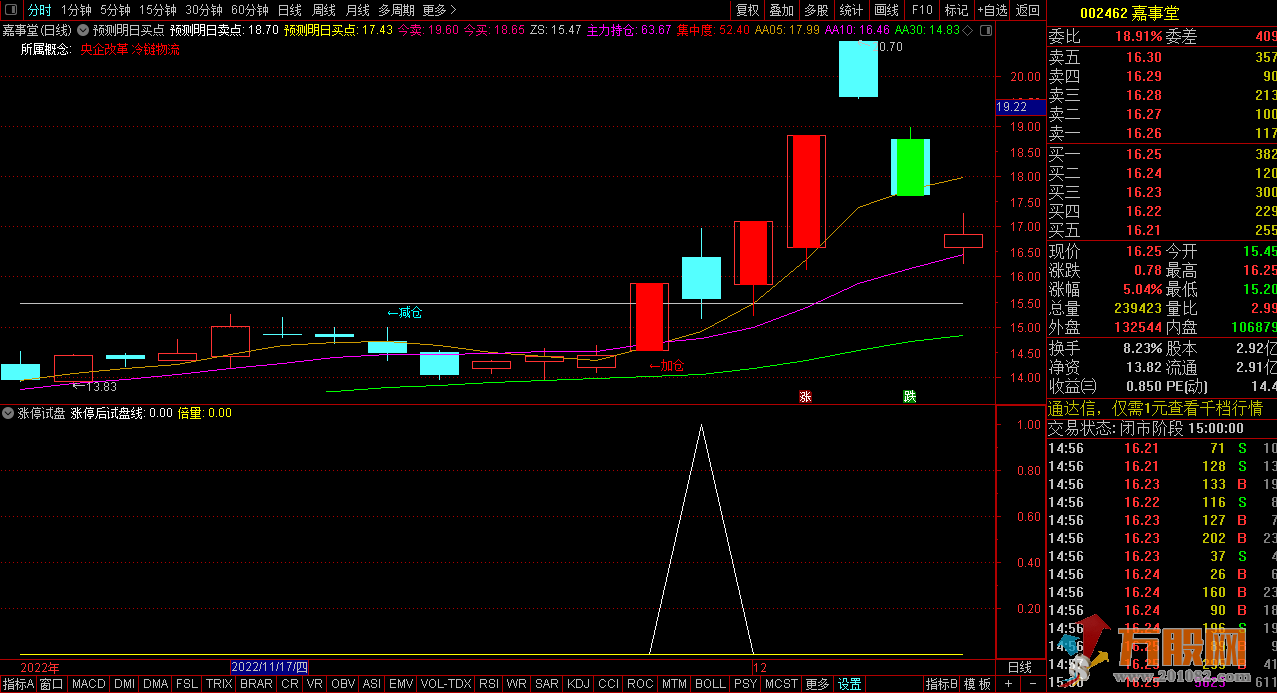Click the 叠加 overlay button
Screen dimensions: 1277x693
click(x=782, y=10)
